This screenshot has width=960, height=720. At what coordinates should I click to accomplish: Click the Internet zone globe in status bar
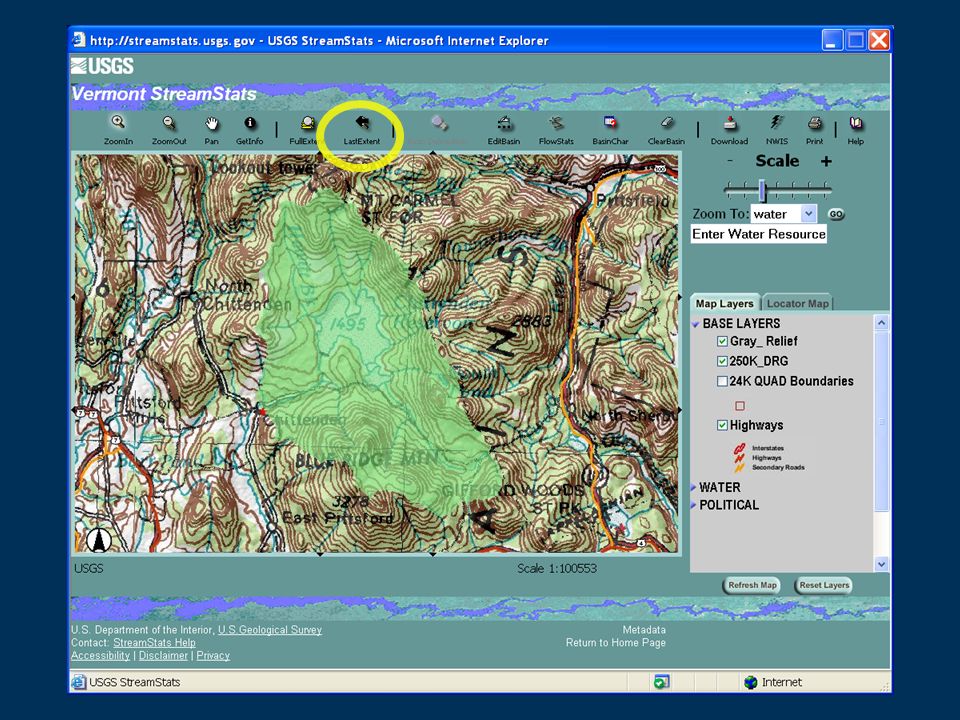pyautogui.click(x=751, y=682)
